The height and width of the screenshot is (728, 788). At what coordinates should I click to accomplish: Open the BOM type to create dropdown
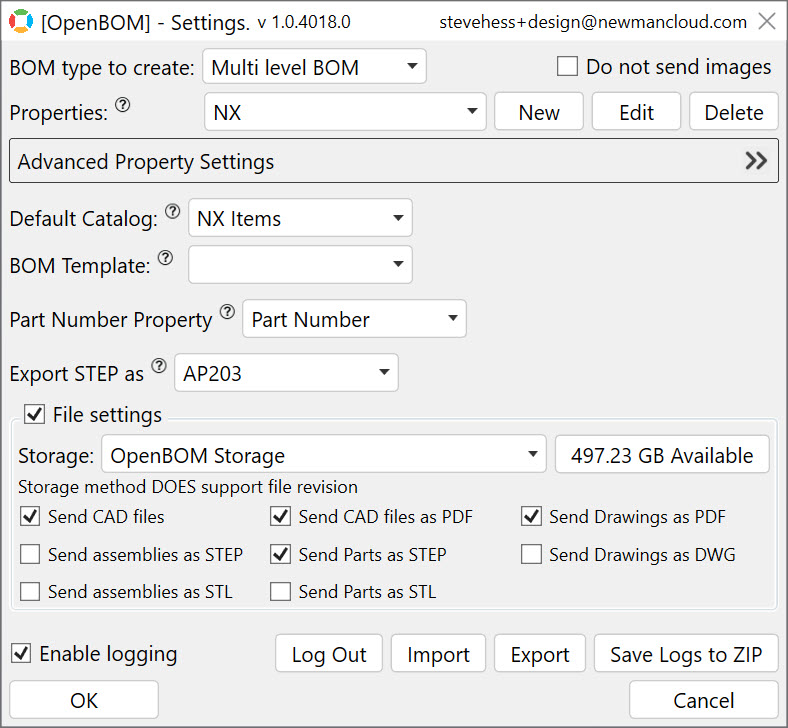tap(315, 66)
